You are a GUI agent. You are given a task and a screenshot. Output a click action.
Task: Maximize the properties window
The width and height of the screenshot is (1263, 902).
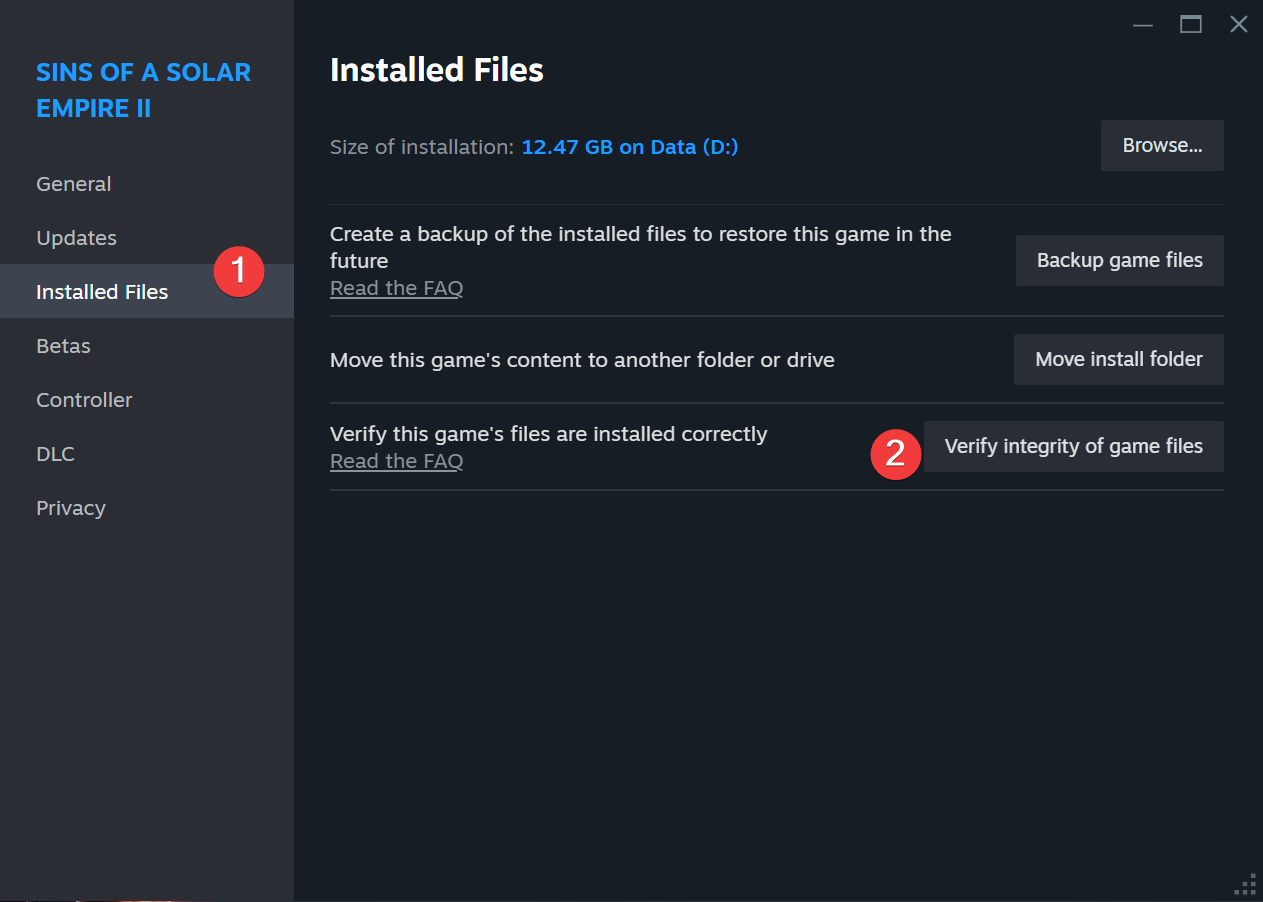(1191, 24)
